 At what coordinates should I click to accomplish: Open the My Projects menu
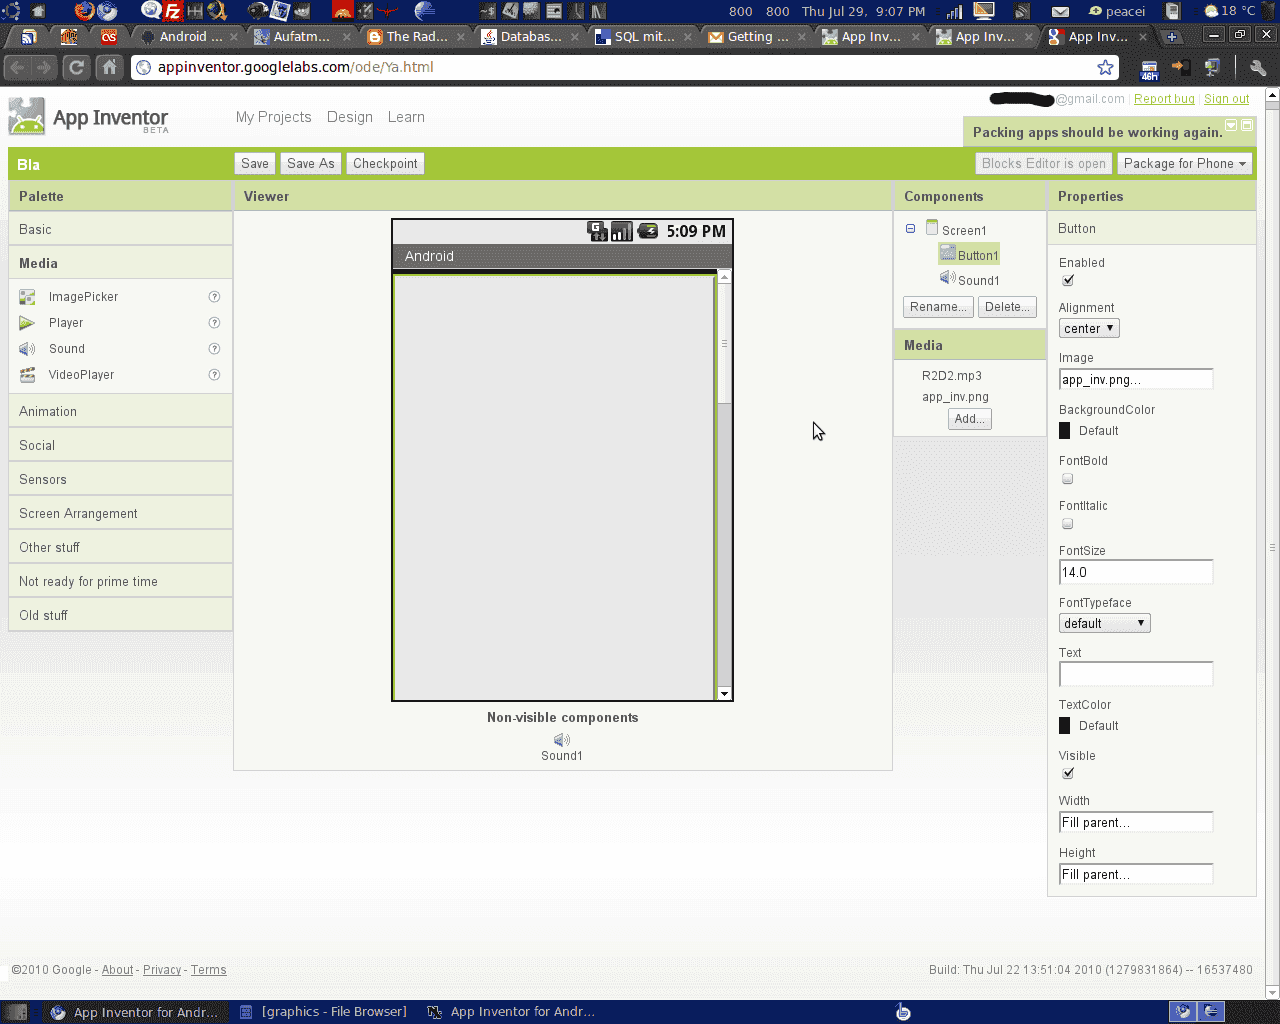(273, 117)
